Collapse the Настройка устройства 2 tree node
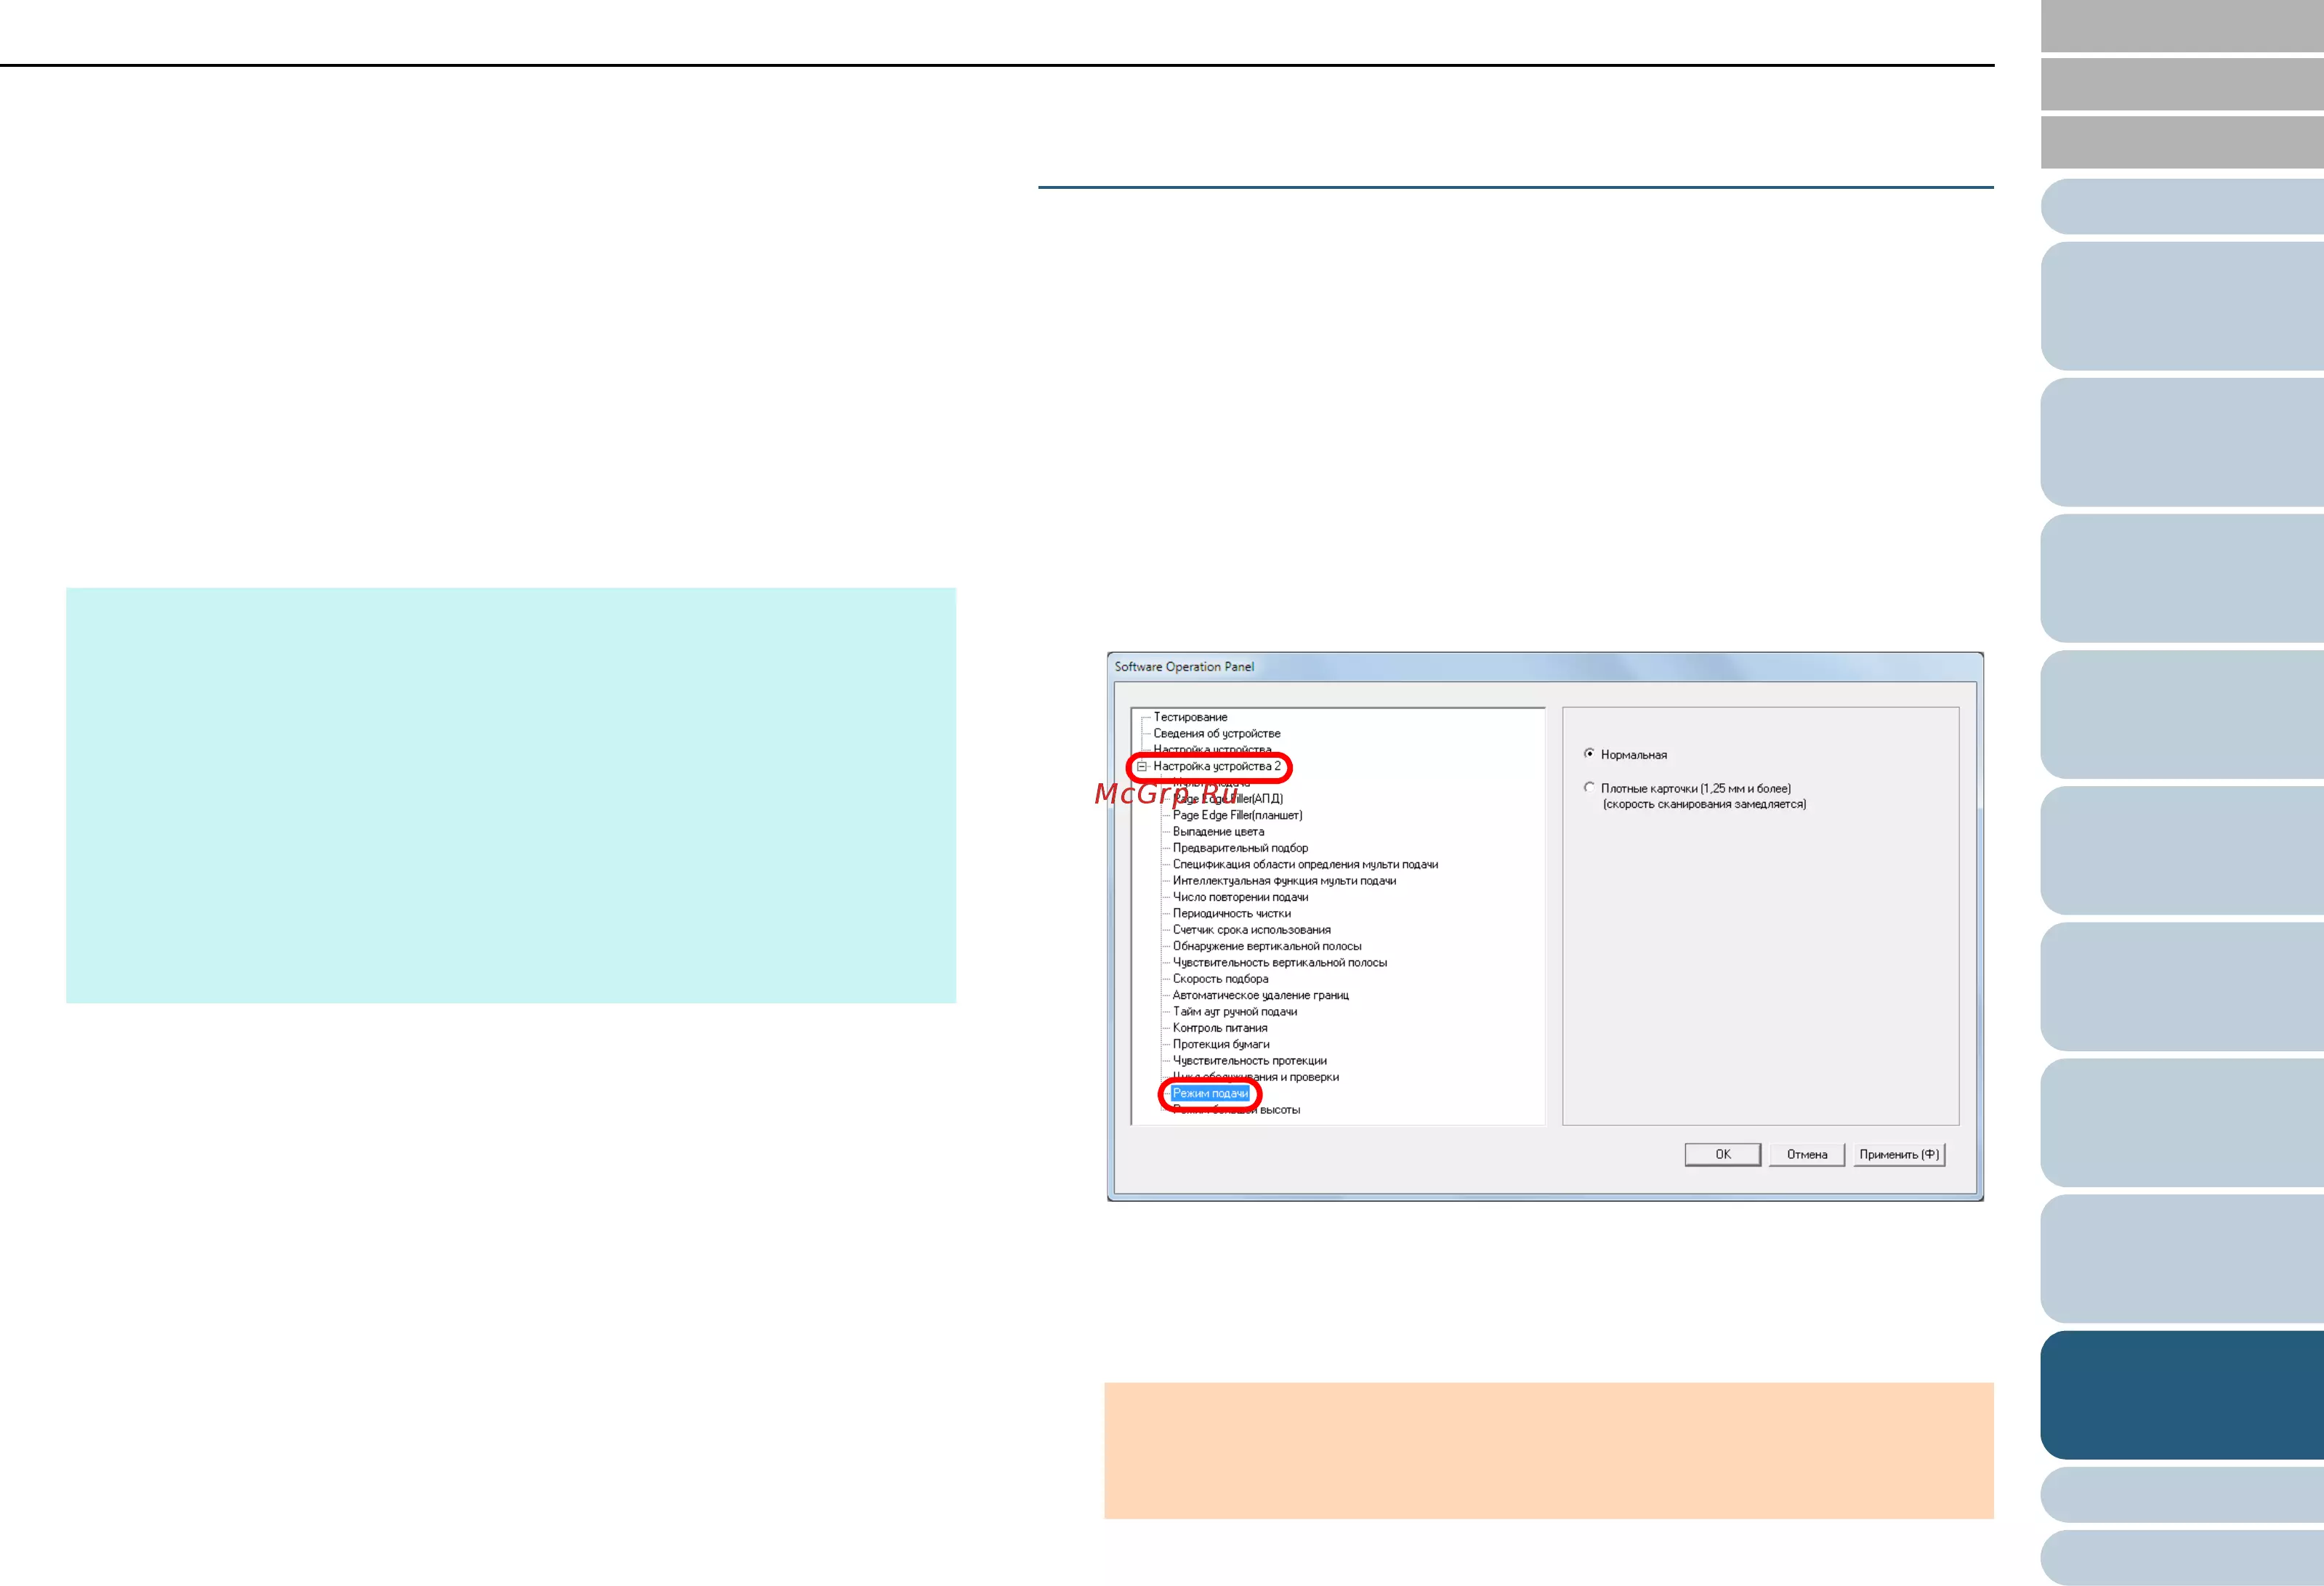This screenshot has height=1586, width=2324. 1141,767
